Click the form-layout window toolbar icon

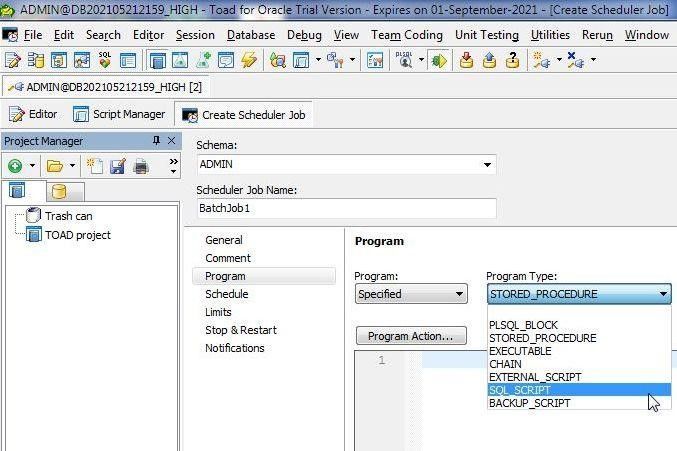[127, 60]
